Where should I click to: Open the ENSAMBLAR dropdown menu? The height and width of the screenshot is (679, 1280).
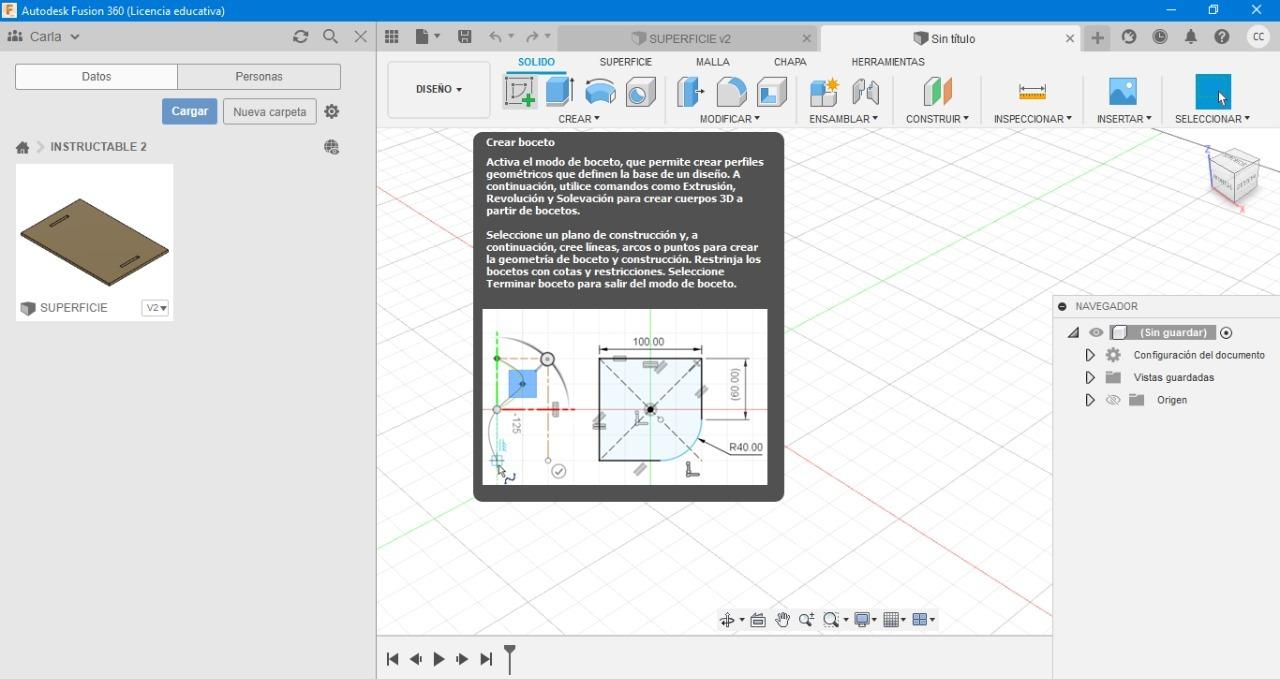pyautogui.click(x=843, y=119)
